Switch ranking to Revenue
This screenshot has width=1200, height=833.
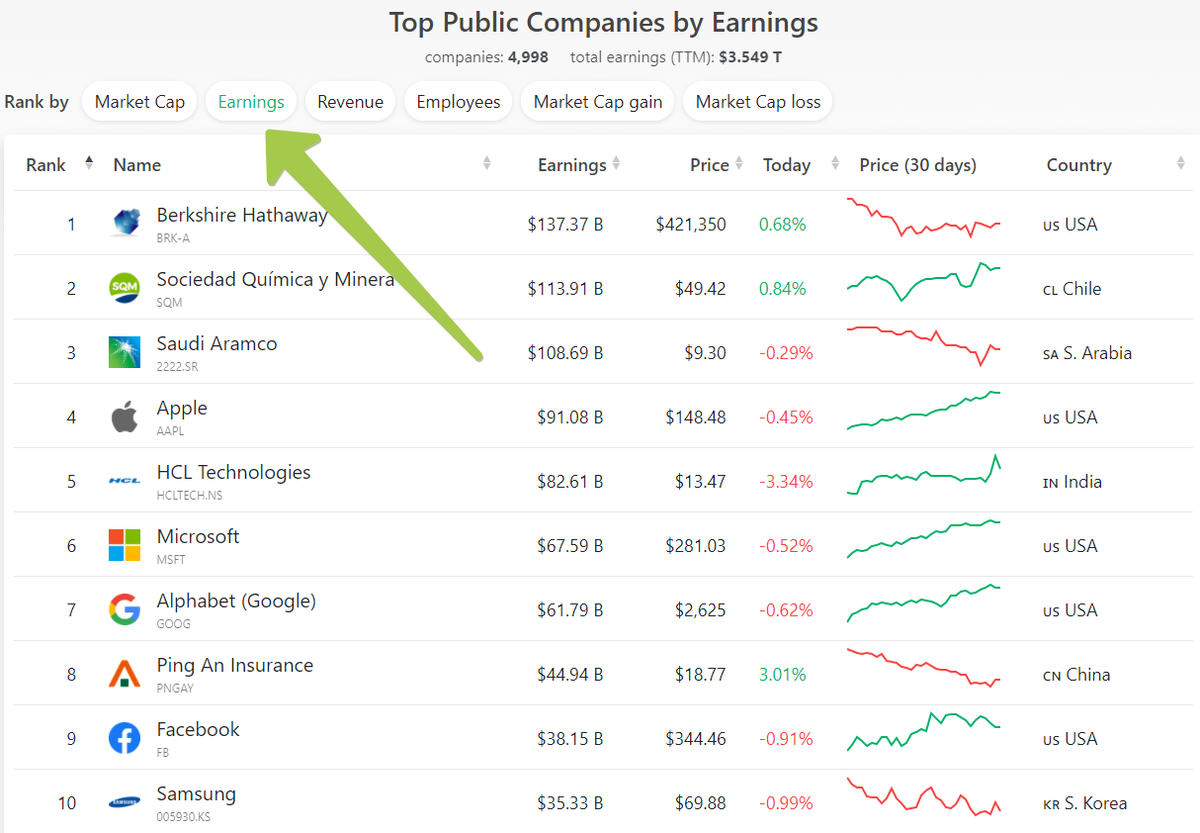350,101
